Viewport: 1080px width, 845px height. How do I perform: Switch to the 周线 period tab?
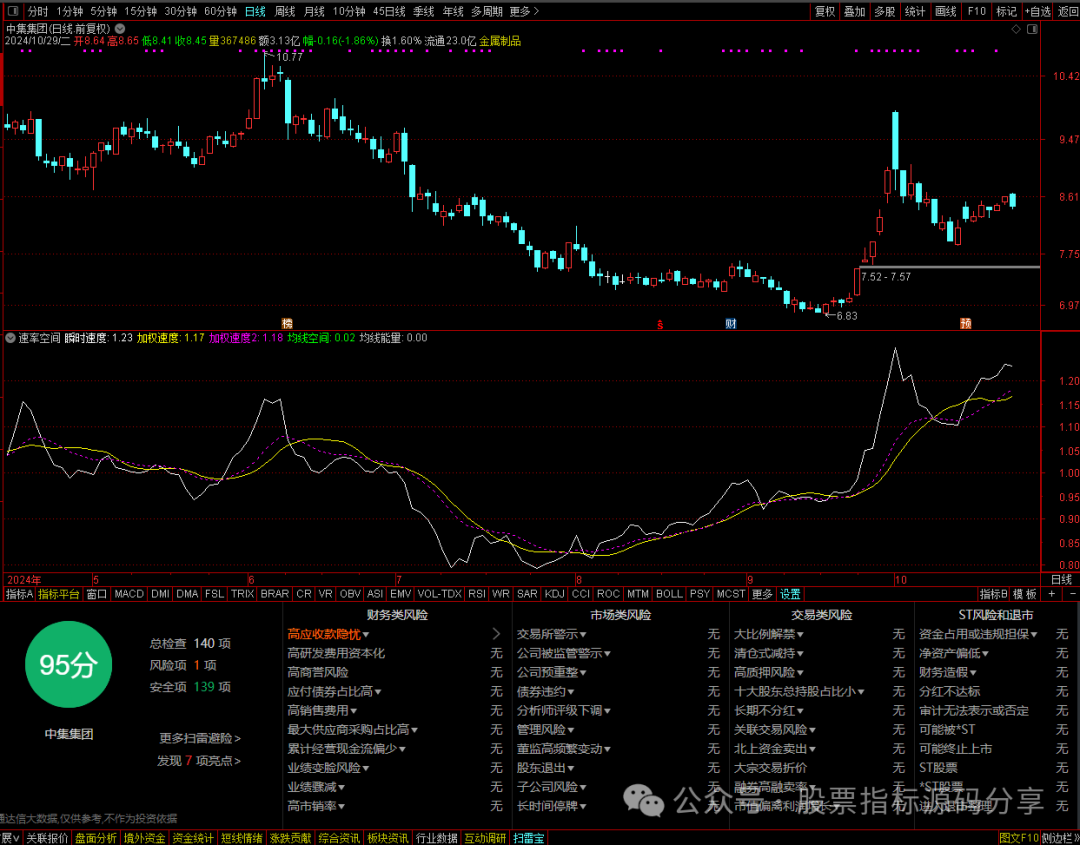(284, 11)
